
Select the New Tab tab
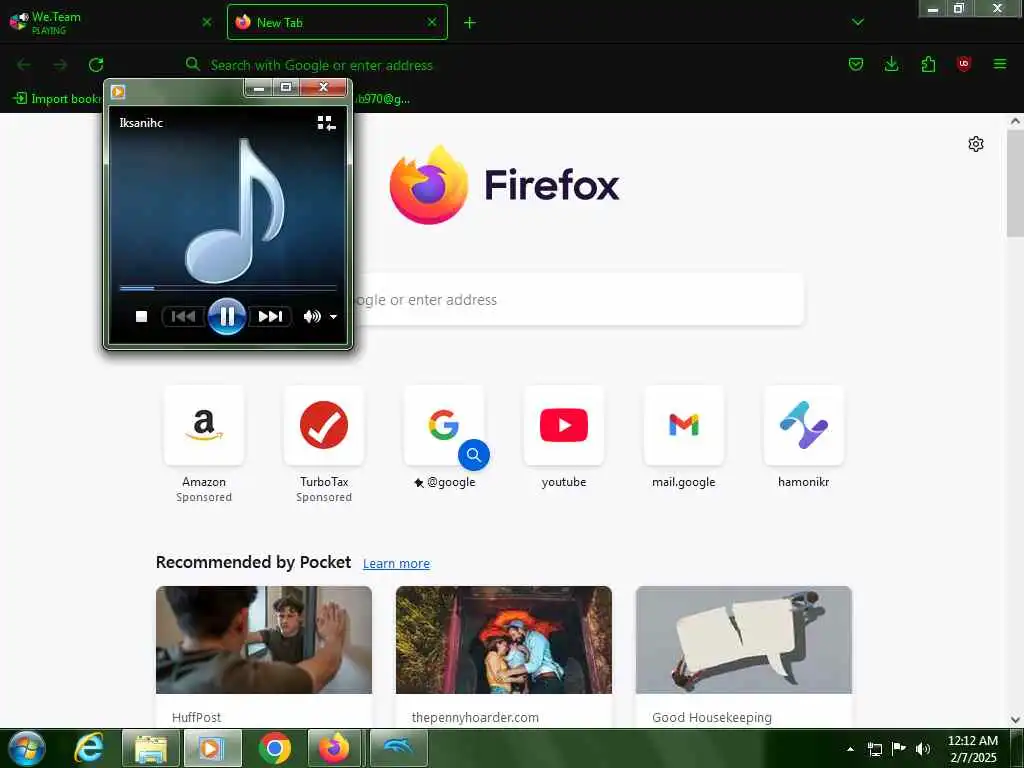coord(337,22)
